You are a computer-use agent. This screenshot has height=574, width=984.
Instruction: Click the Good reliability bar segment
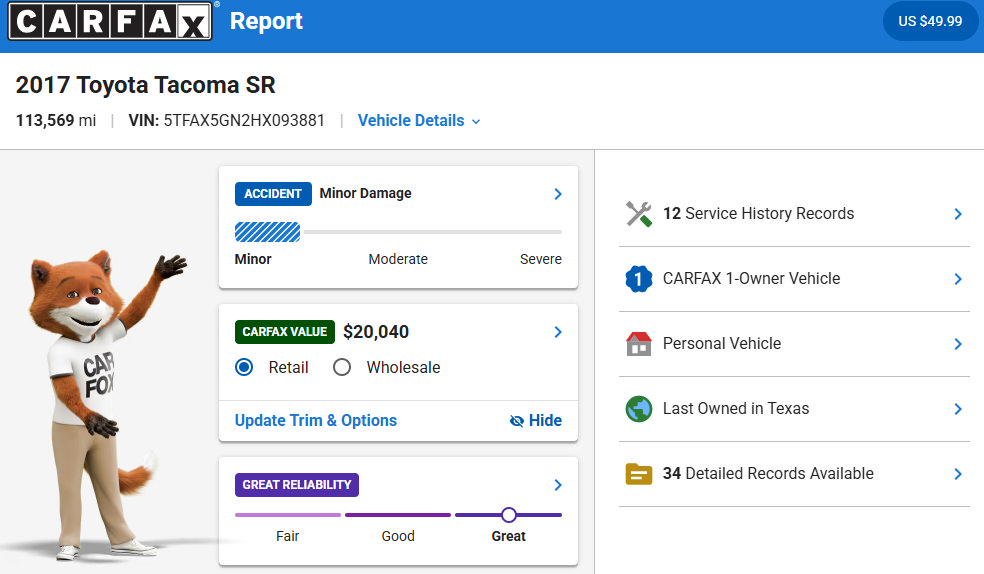pyautogui.click(x=398, y=515)
